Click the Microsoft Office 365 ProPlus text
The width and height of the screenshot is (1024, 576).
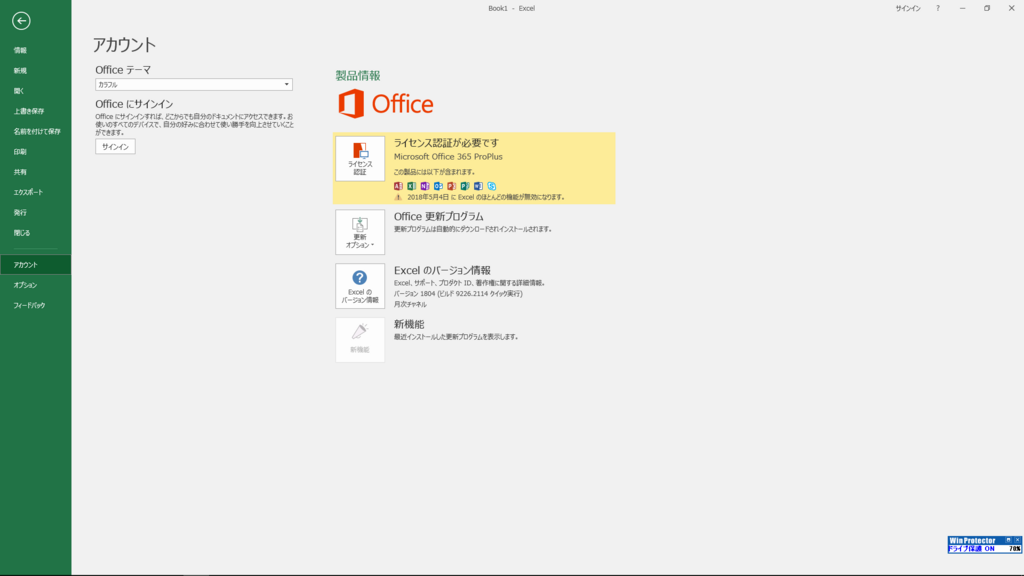tap(448, 157)
